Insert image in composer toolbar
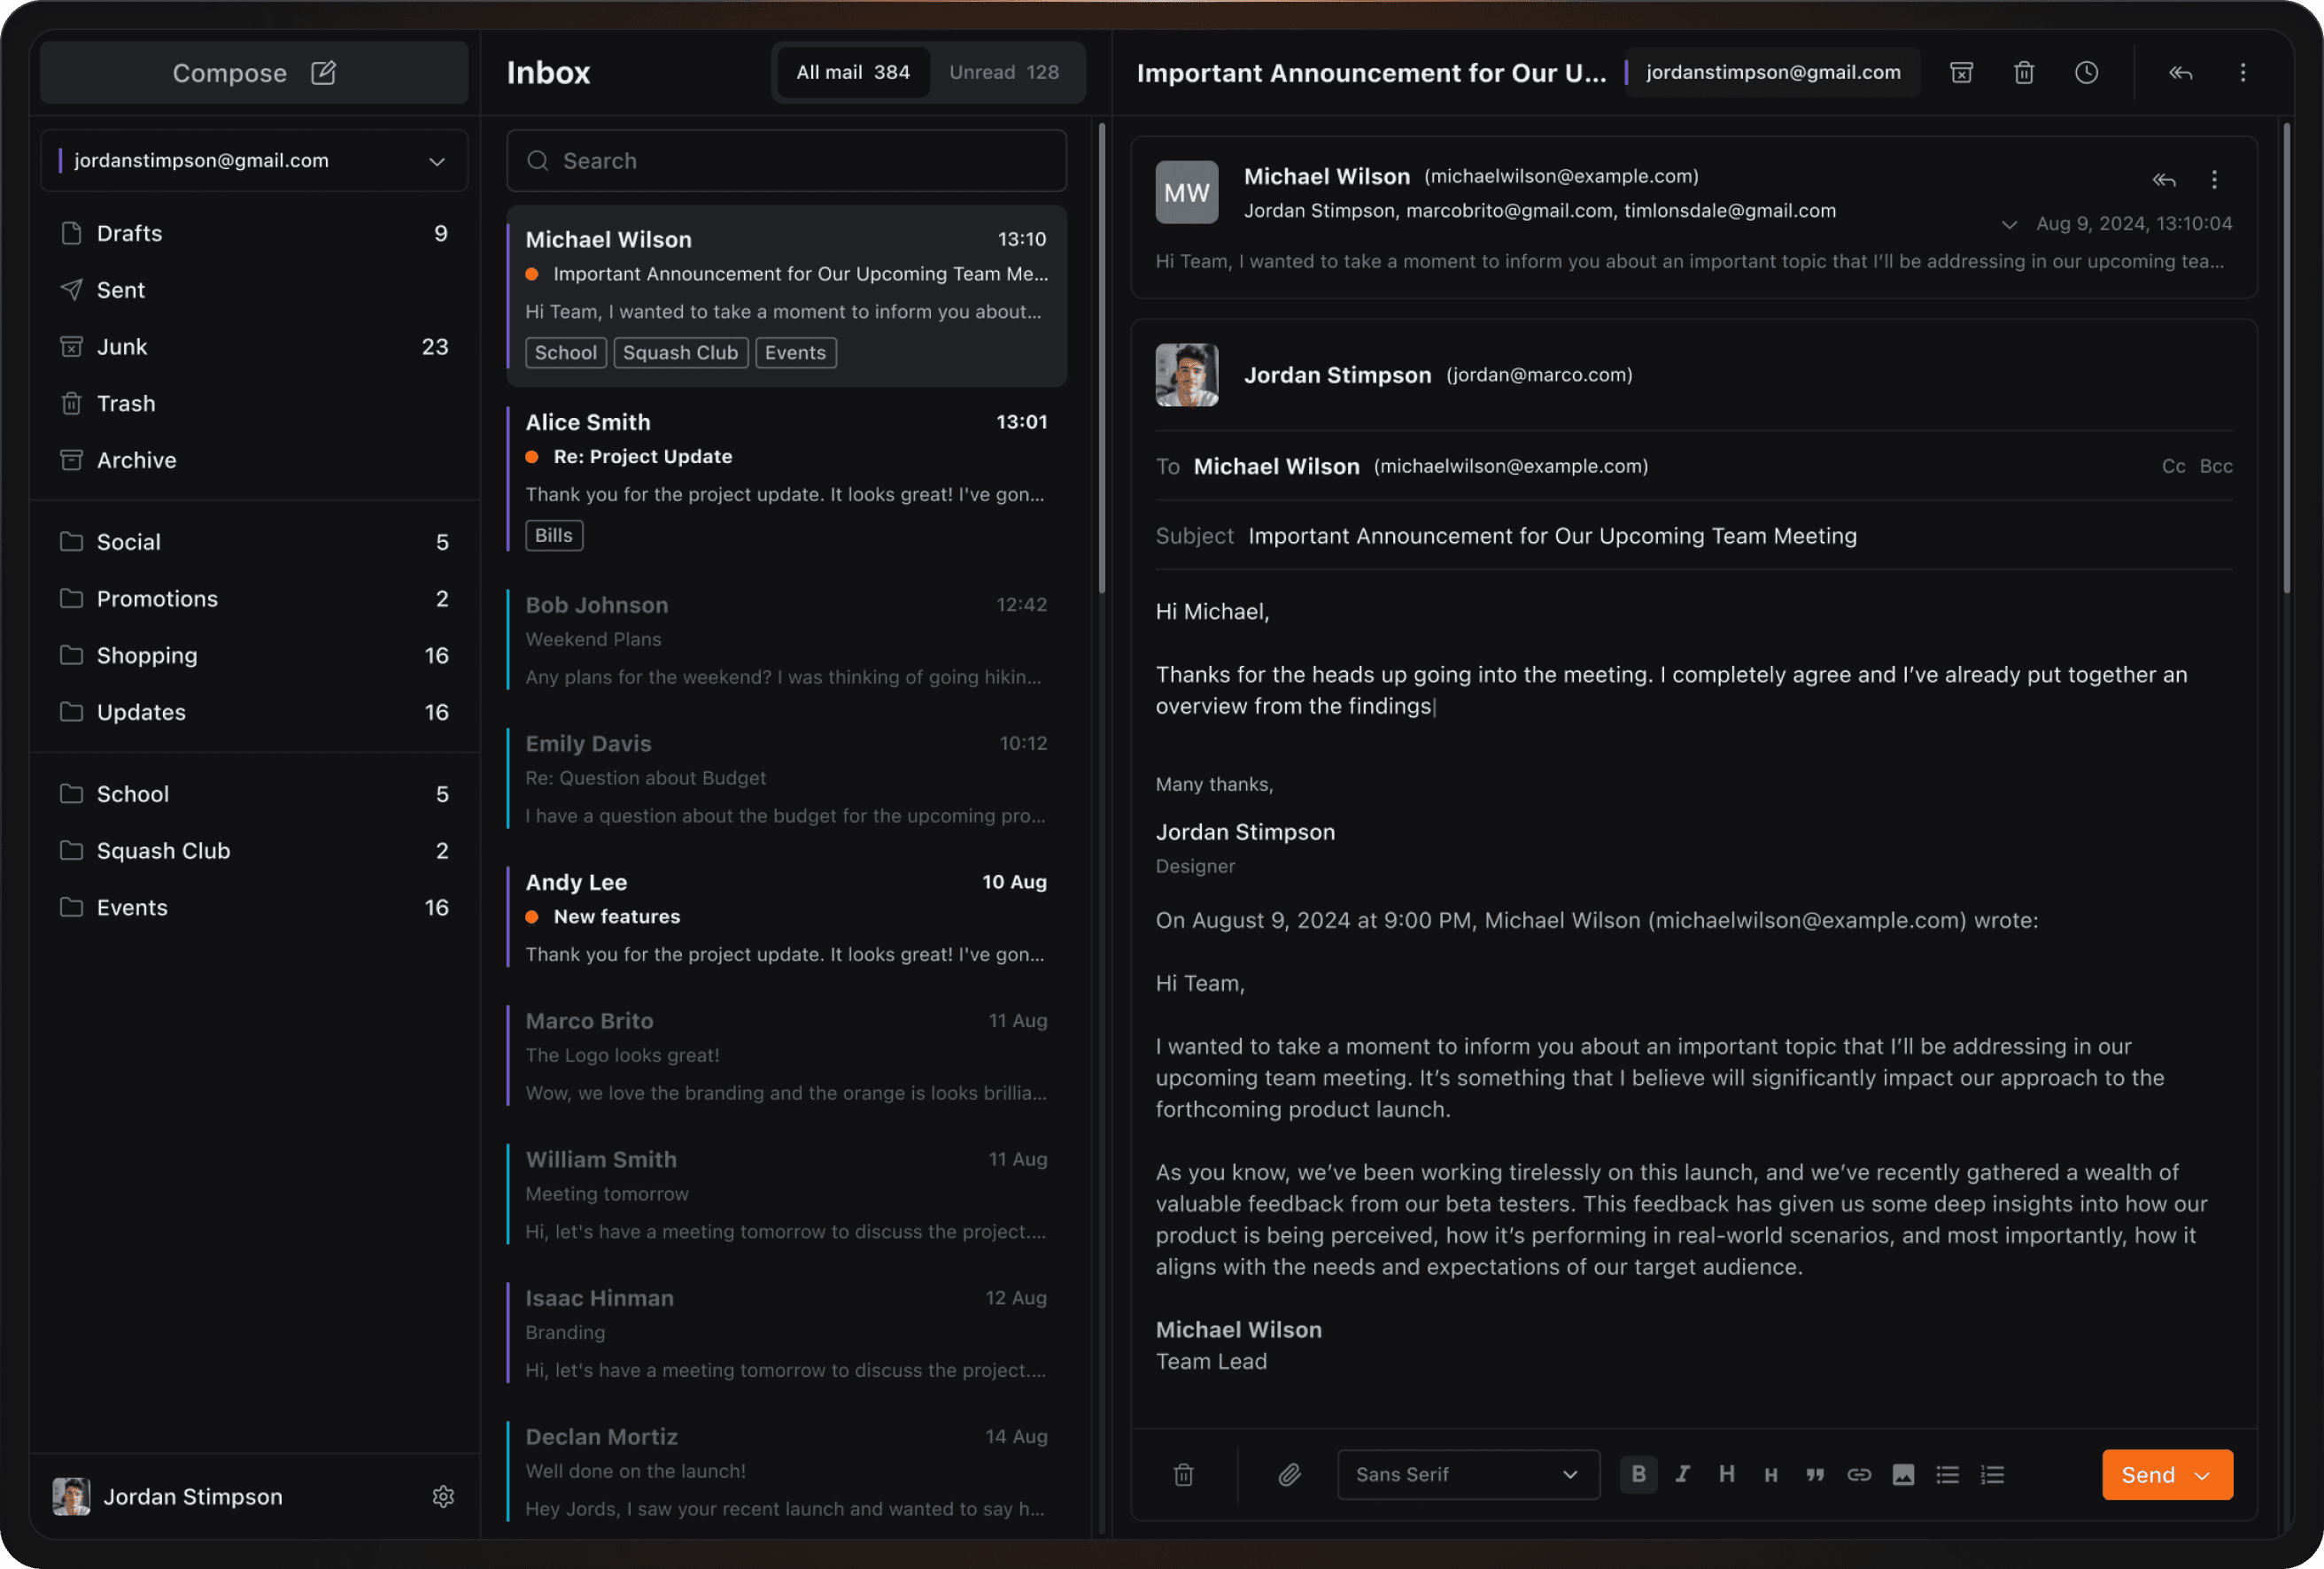The width and height of the screenshot is (2324, 1569). [1902, 1474]
